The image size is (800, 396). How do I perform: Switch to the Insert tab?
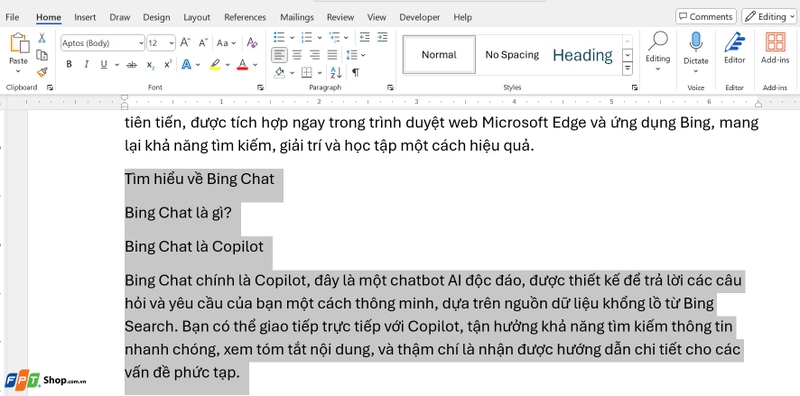(85, 17)
